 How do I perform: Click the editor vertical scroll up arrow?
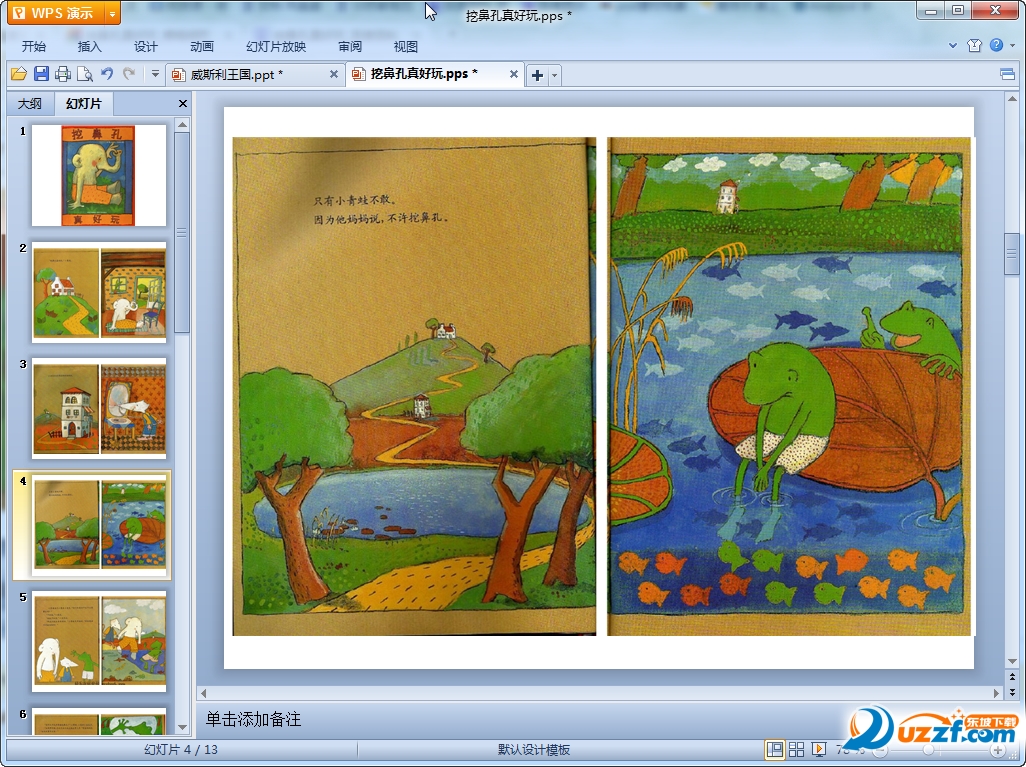[x=1012, y=99]
